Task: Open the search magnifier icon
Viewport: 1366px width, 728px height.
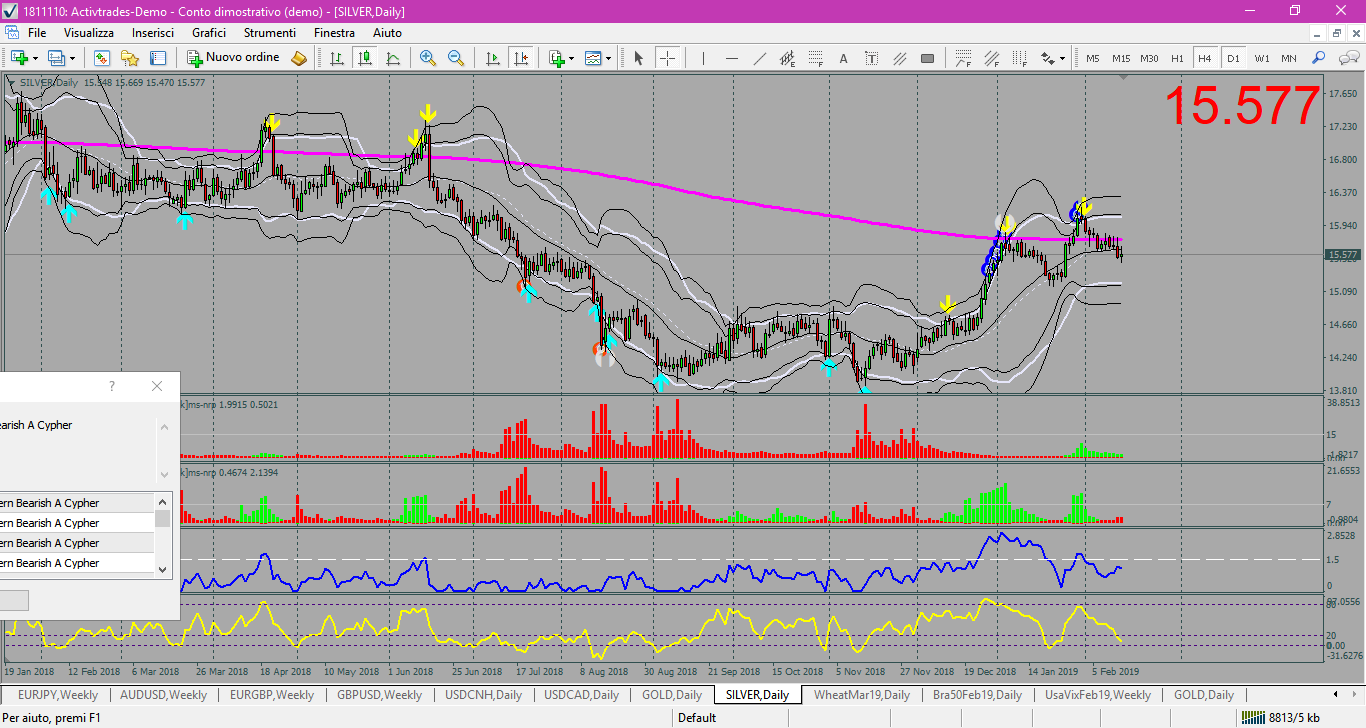Action: pyautogui.click(x=1318, y=58)
